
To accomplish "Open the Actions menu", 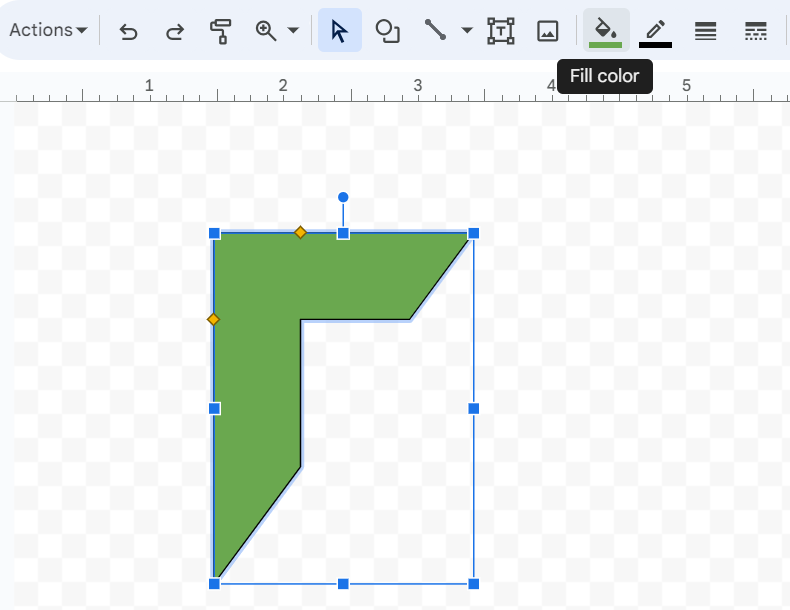I will click(x=48, y=30).
